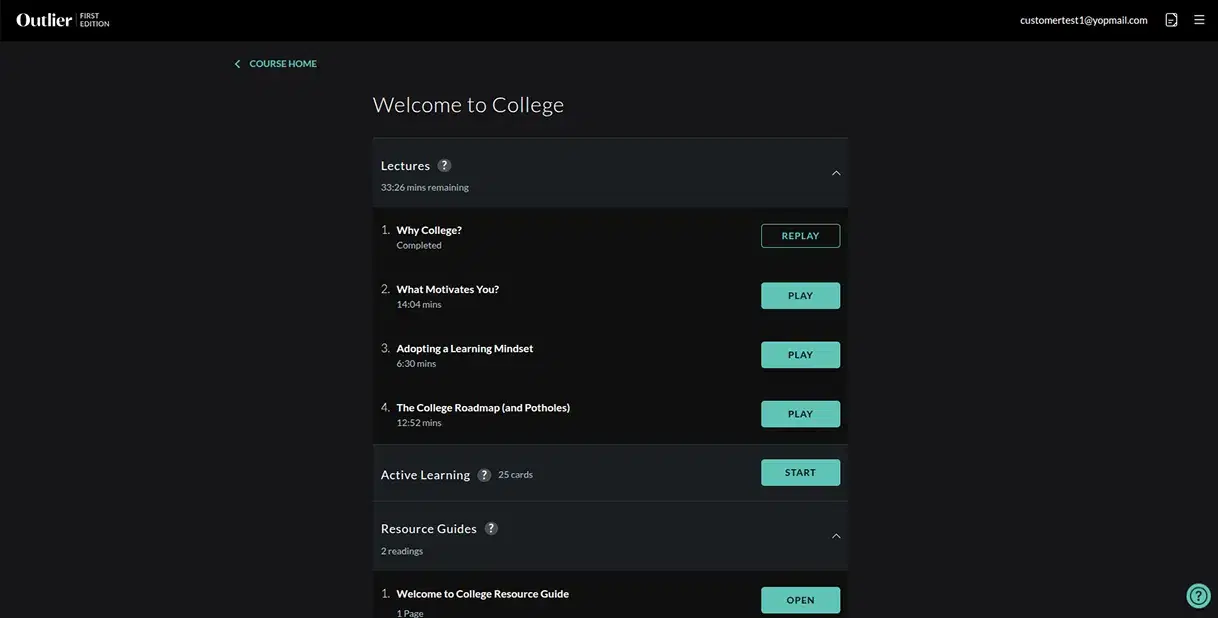This screenshot has width=1218, height=618.
Task: Click the Outlier First Edition logo
Action: (x=63, y=20)
